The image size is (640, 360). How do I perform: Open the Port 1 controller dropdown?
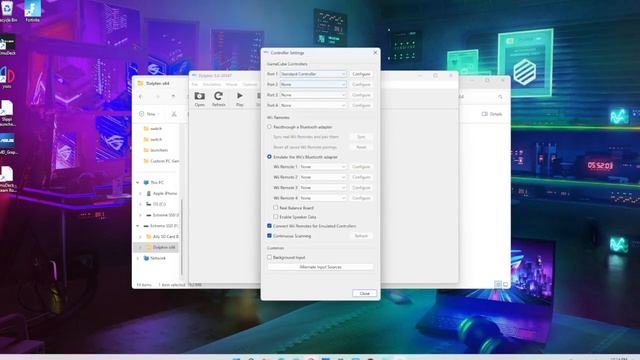[313, 74]
